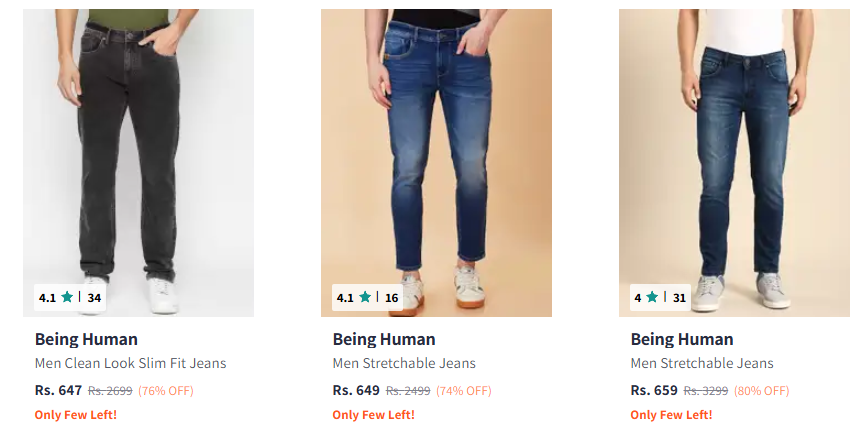Click the 4 rating badge with 31 reviews
The width and height of the screenshot is (867, 447).
tap(660, 297)
